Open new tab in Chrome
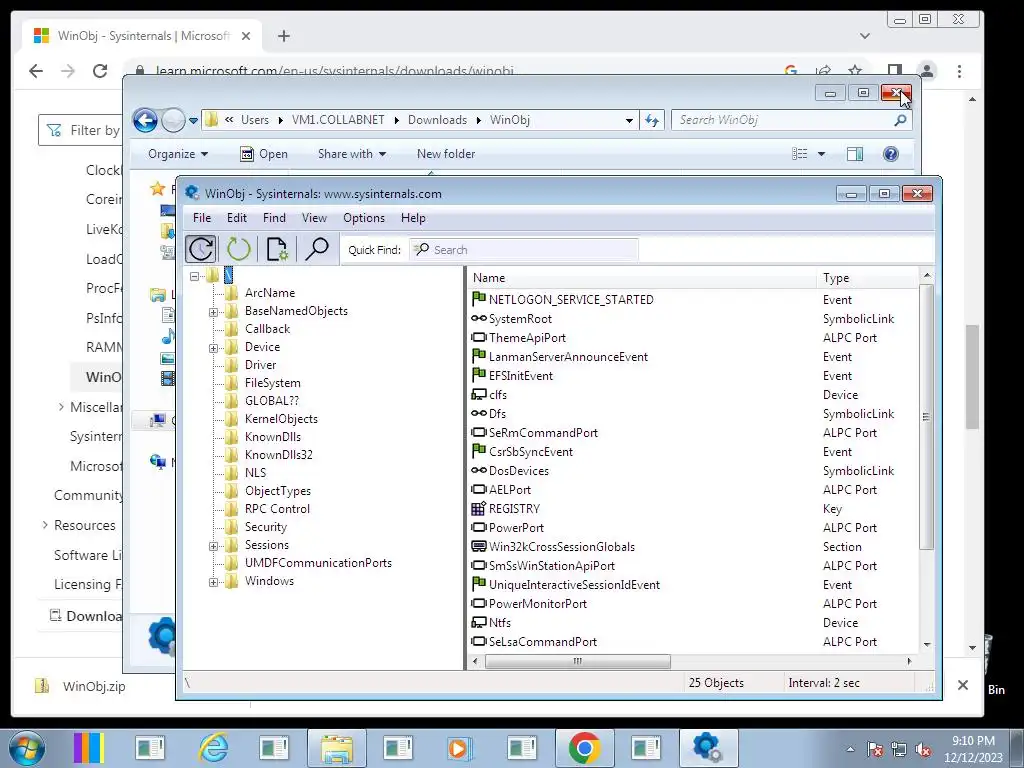This screenshot has height=768, width=1024. point(283,36)
